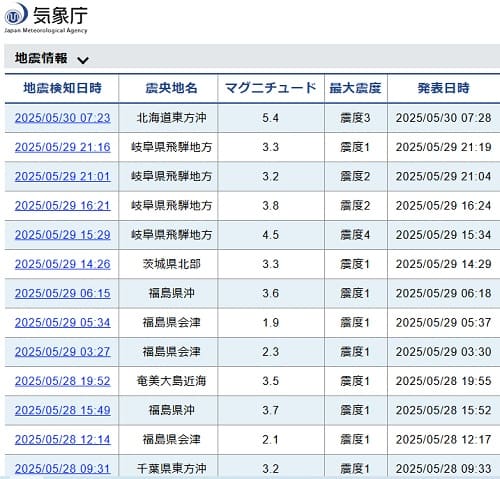Select the 2025/05/30 07:28 announcement time
Viewport: 500px width, 479px height.
[x=443, y=118]
